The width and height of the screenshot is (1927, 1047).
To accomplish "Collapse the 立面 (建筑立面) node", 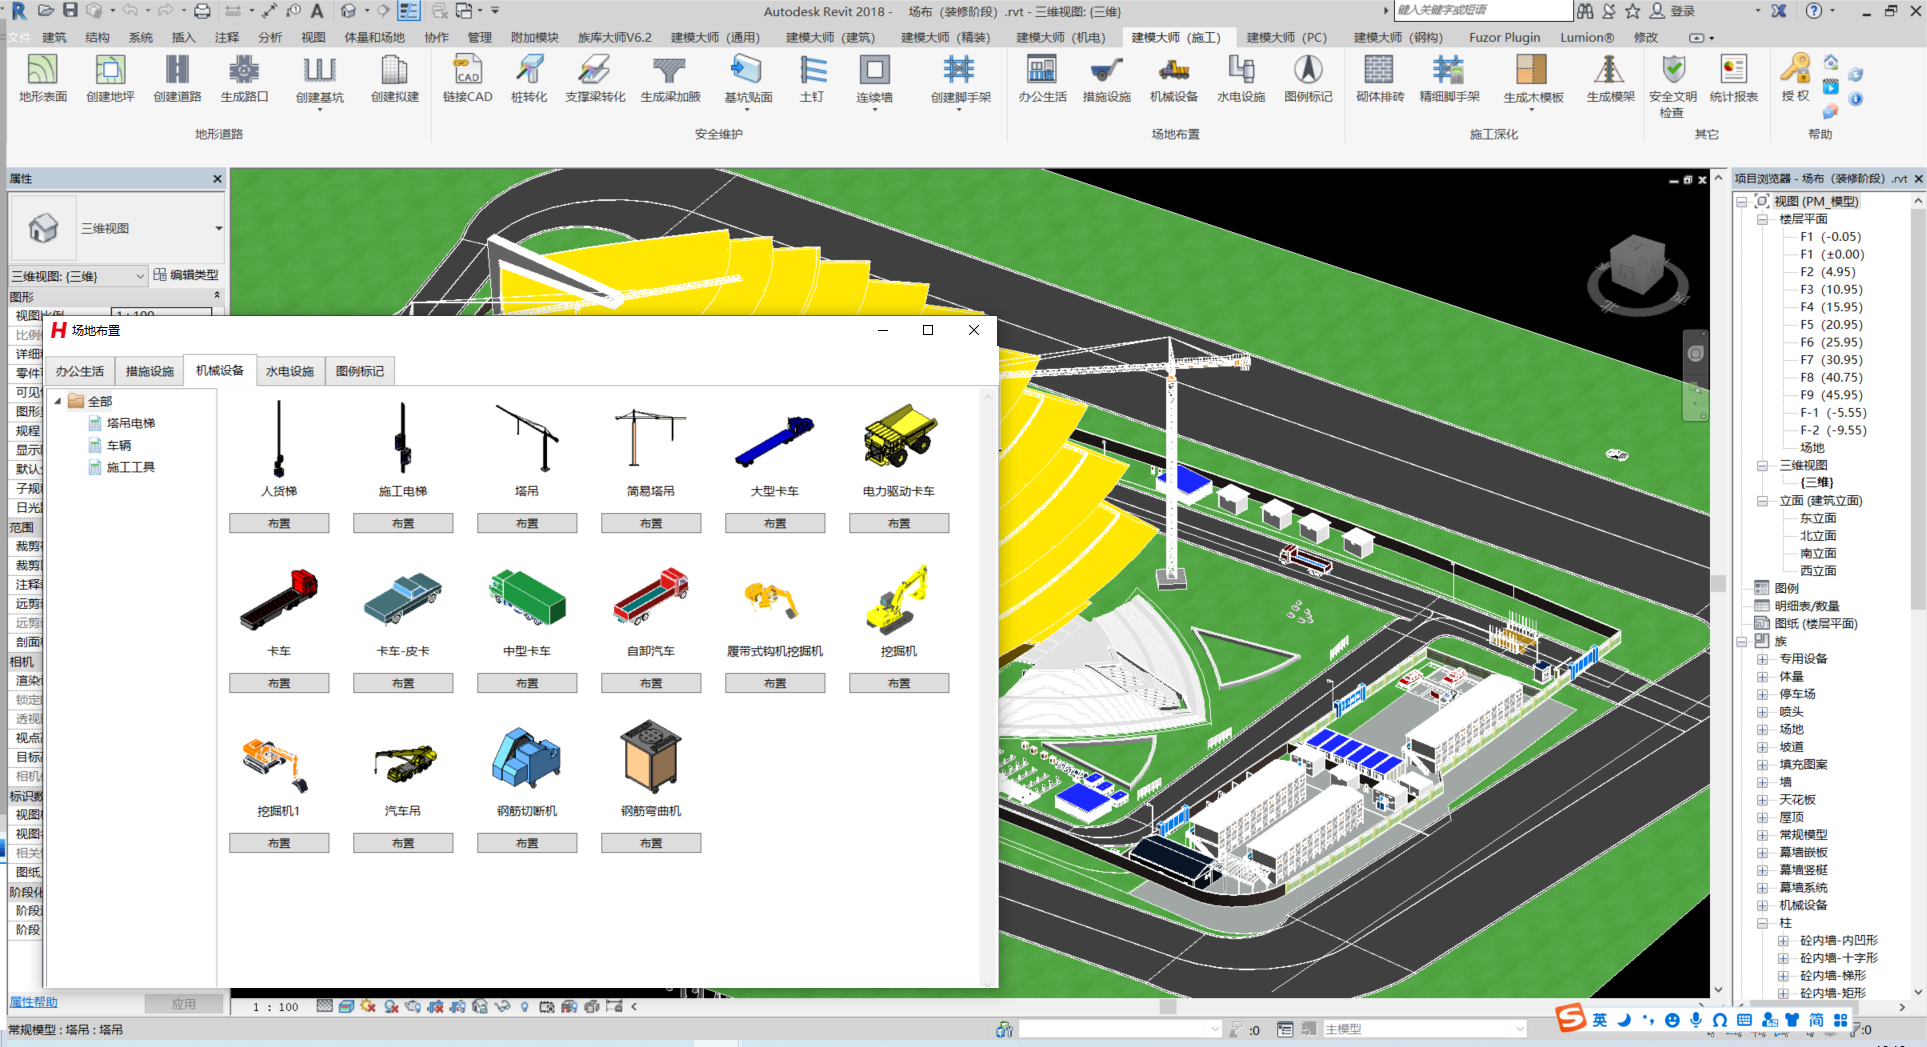I will click(1762, 501).
